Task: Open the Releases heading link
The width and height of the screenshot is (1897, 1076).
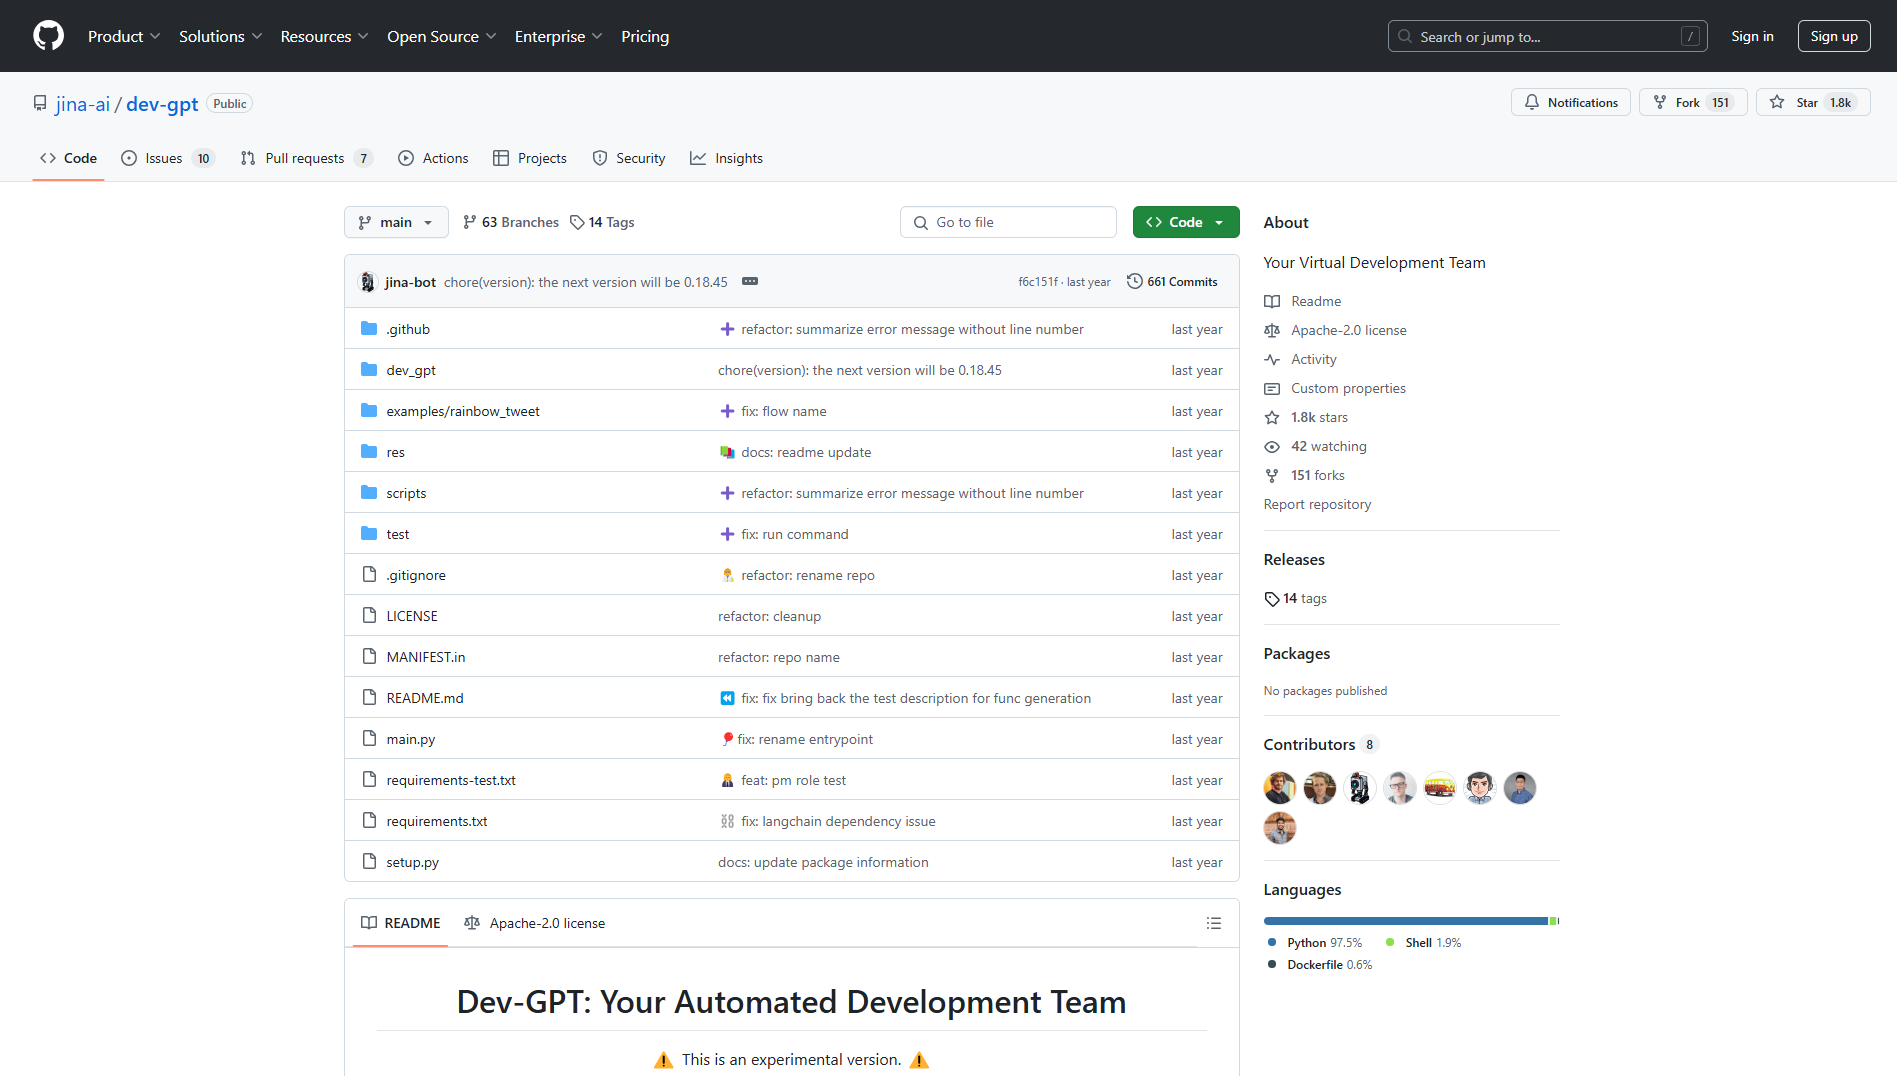Action: (1294, 559)
